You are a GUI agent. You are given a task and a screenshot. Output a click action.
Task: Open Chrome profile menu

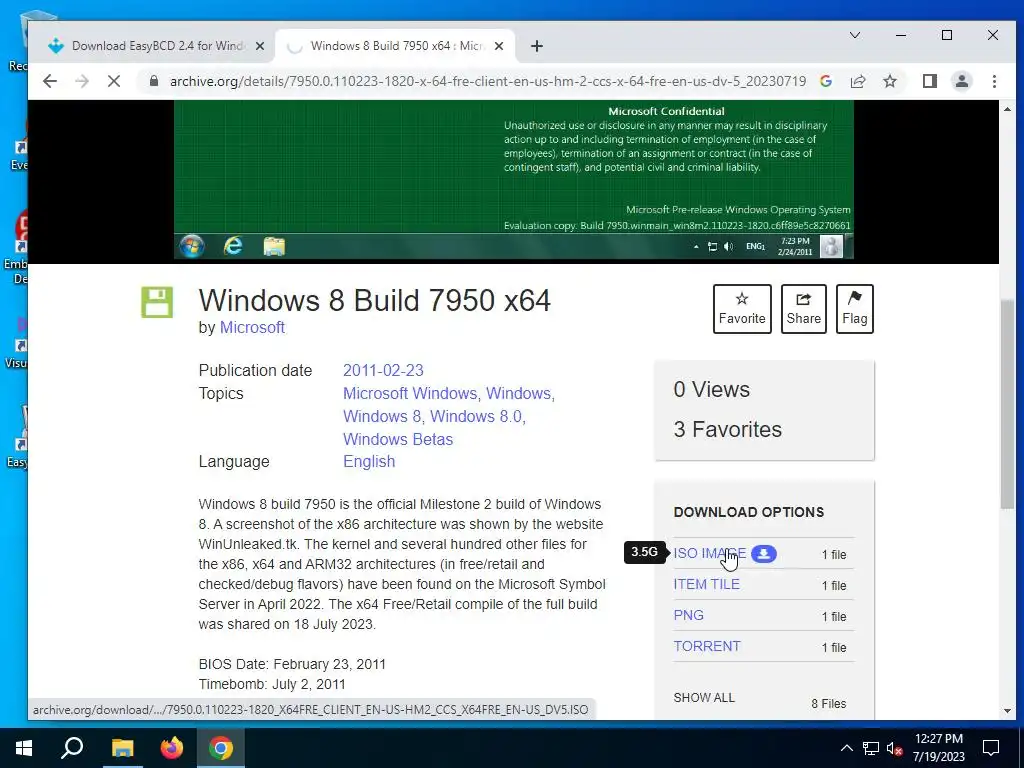coord(962,81)
